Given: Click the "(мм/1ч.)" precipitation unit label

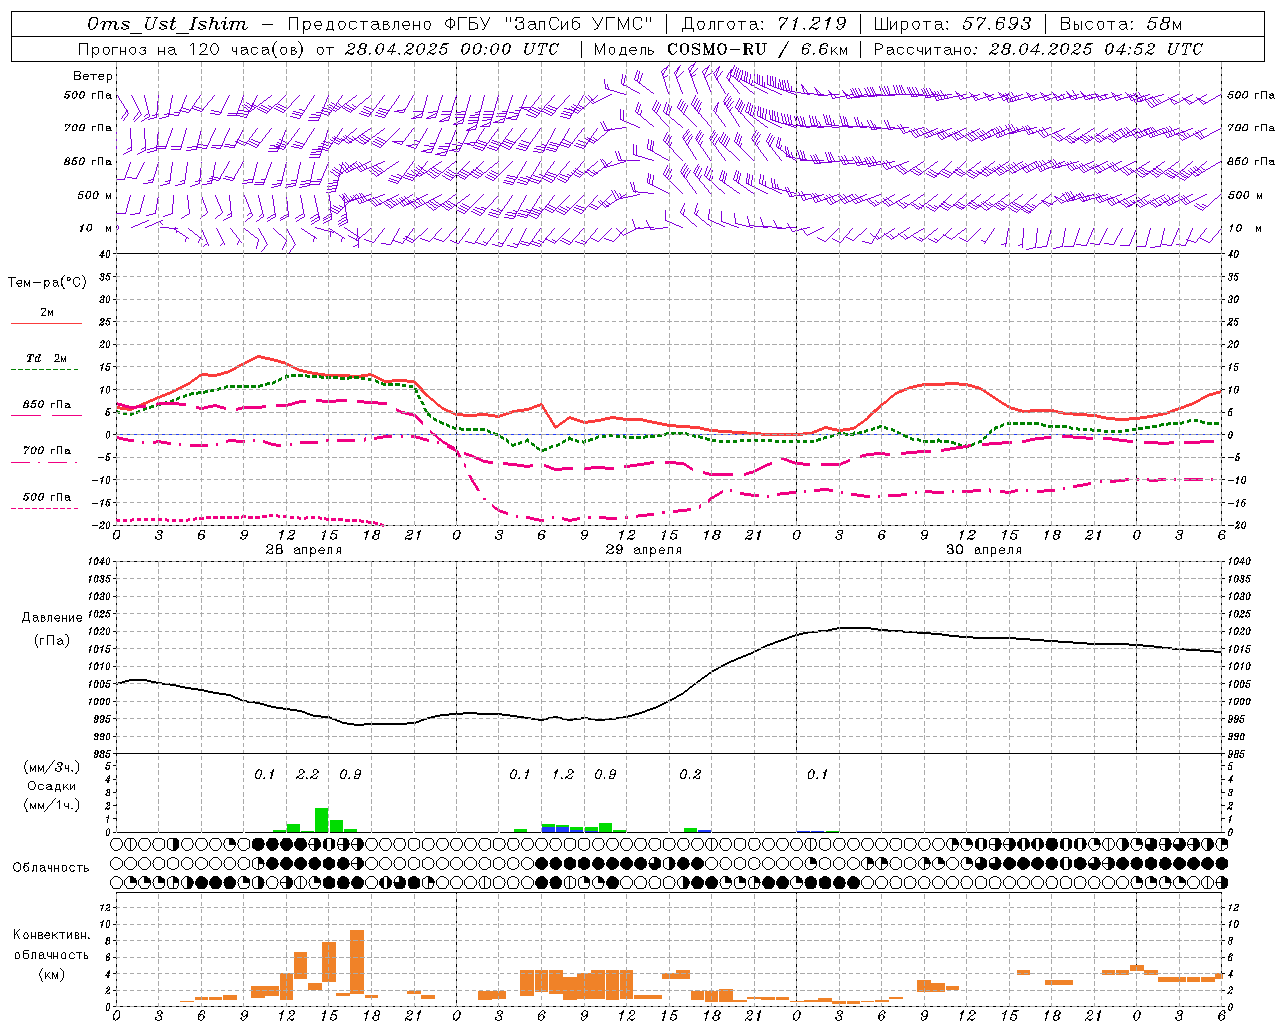Looking at the screenshot, I should pyautogui.click(x=50, y=805).
